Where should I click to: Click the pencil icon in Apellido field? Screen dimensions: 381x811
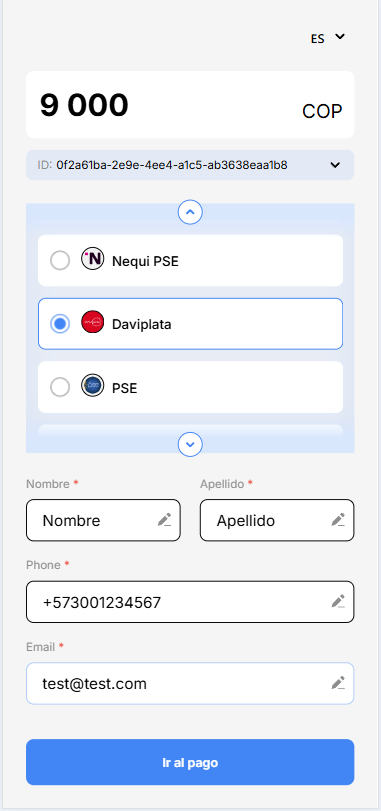(338, 520)
